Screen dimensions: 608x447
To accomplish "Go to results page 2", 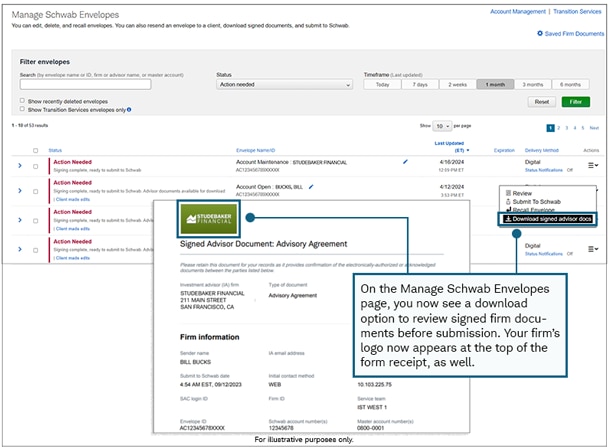I will point(559,128).
